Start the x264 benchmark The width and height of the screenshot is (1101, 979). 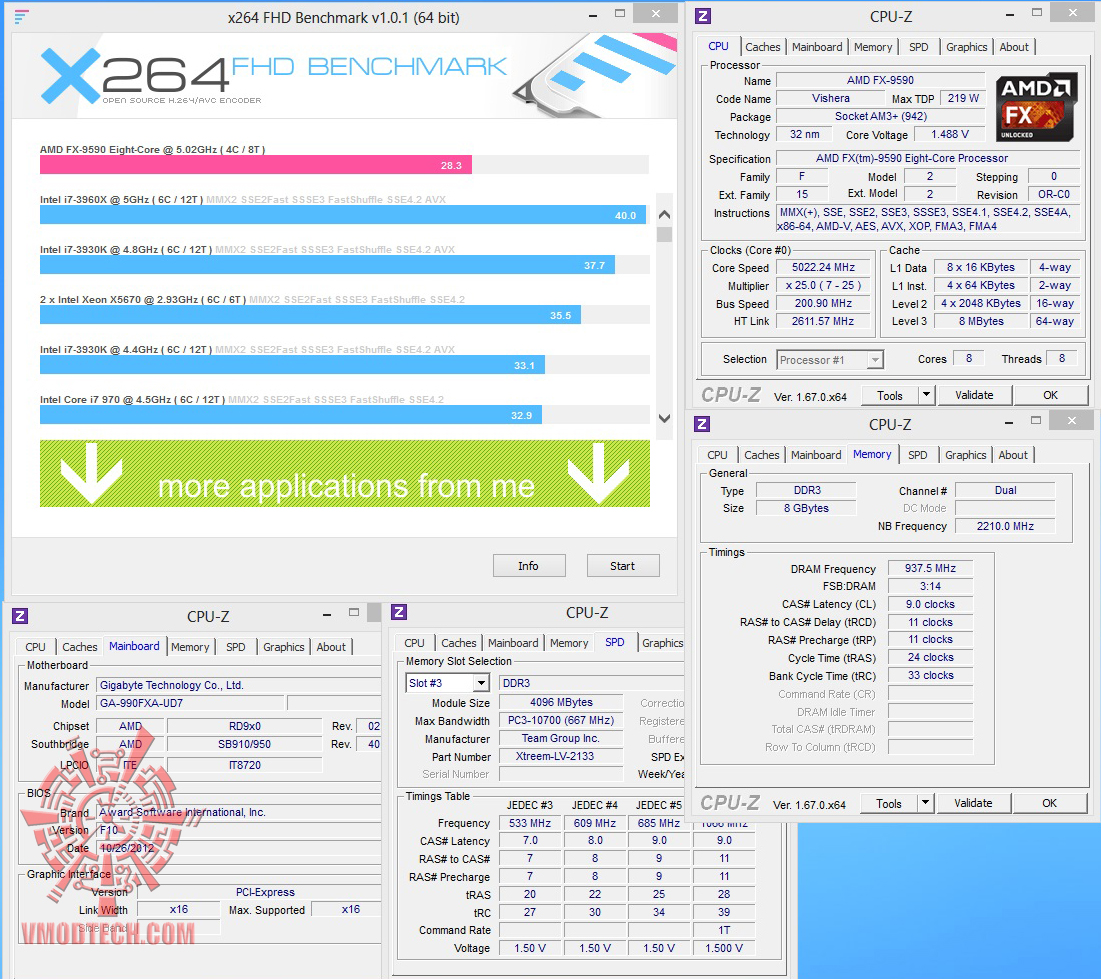622,566
